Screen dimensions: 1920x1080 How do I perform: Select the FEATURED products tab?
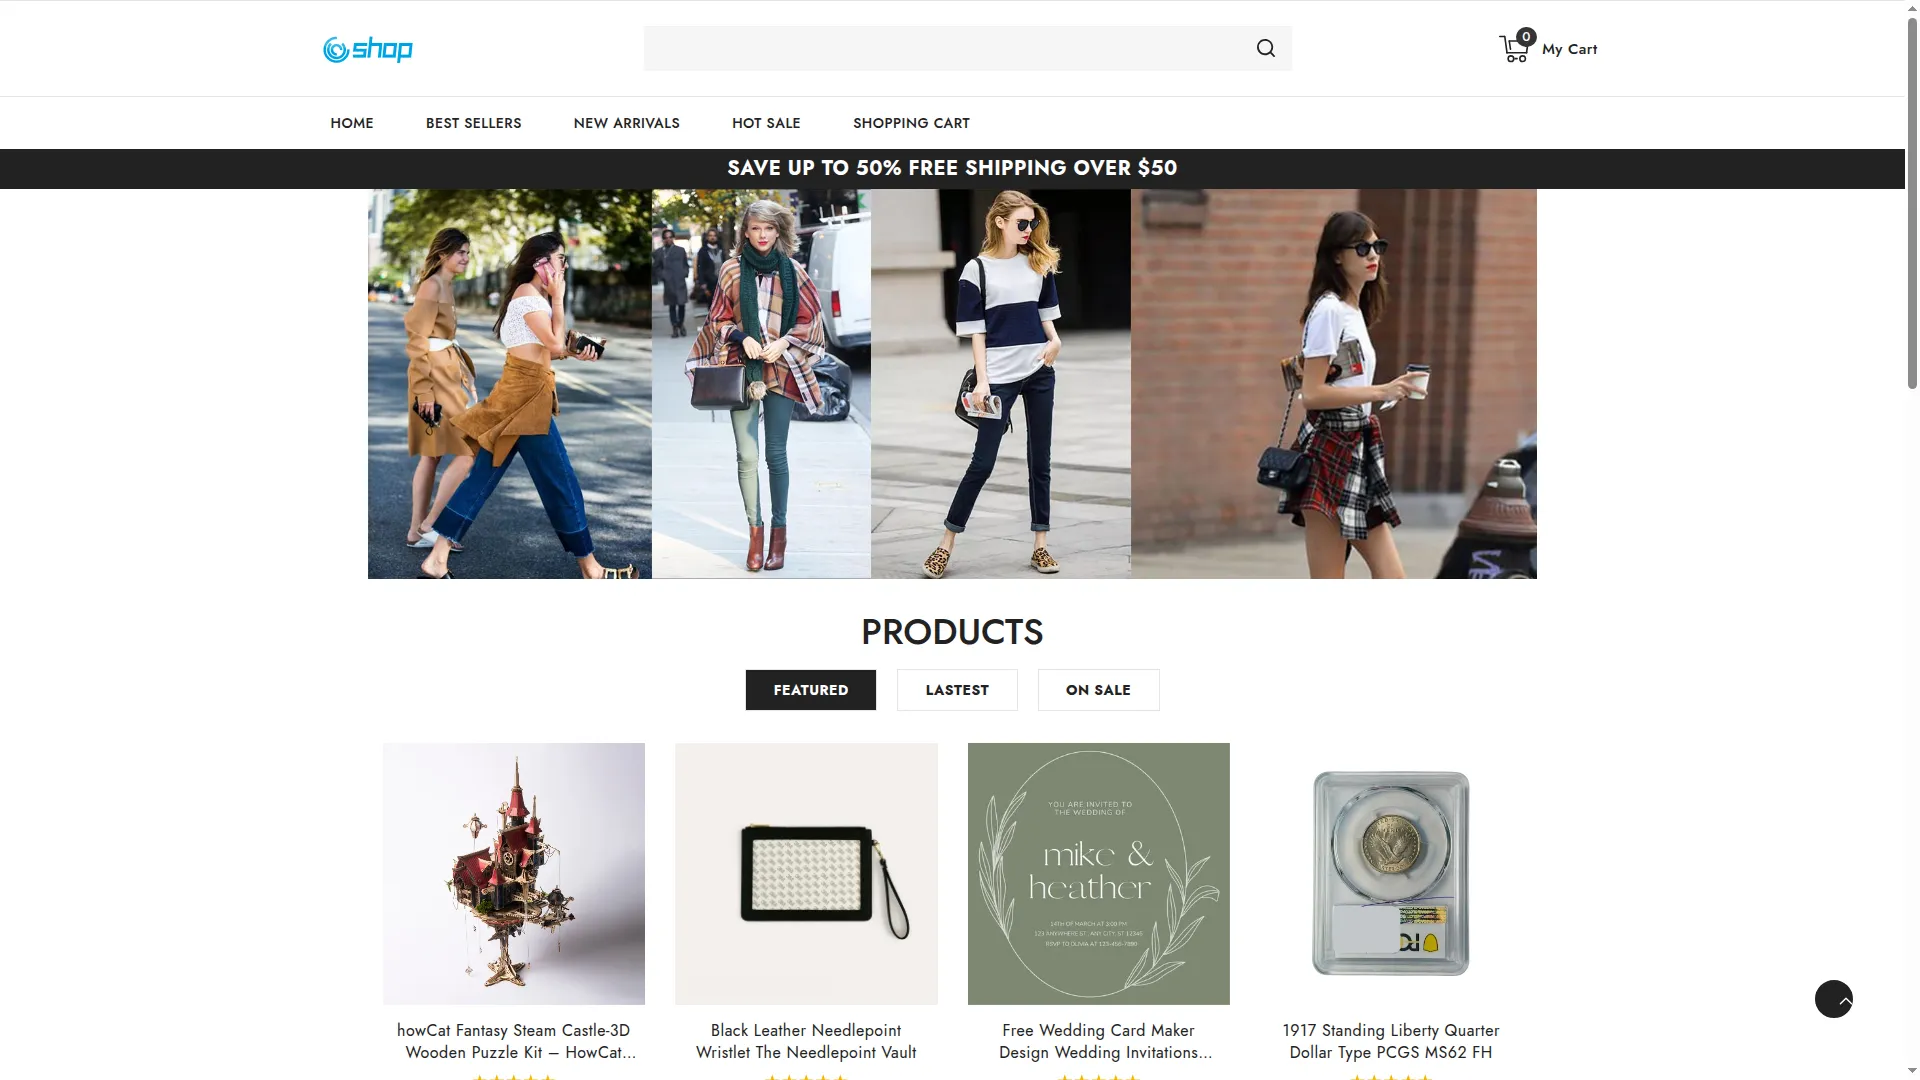pos(810,690)
